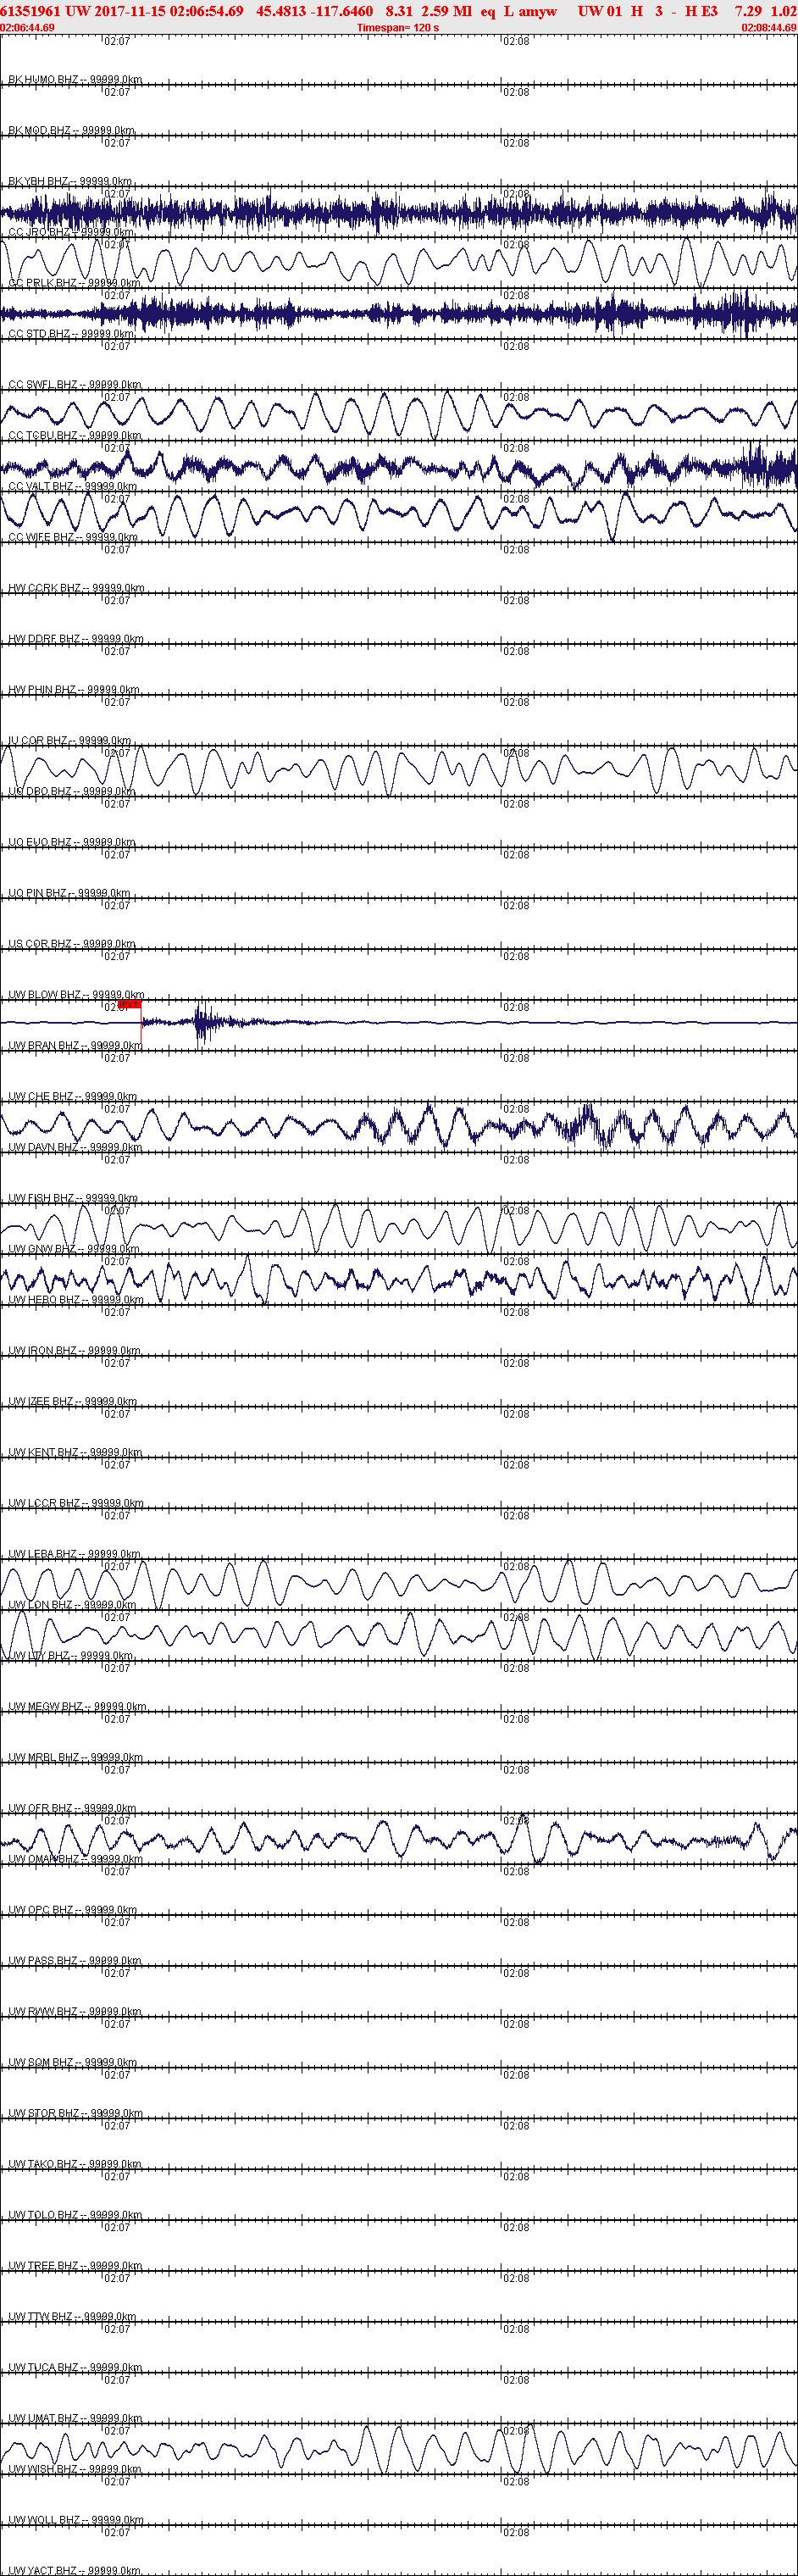Click the end time 02:08:44.69 label
Viewport: 798px width, 2576px height.
point(769,28)
